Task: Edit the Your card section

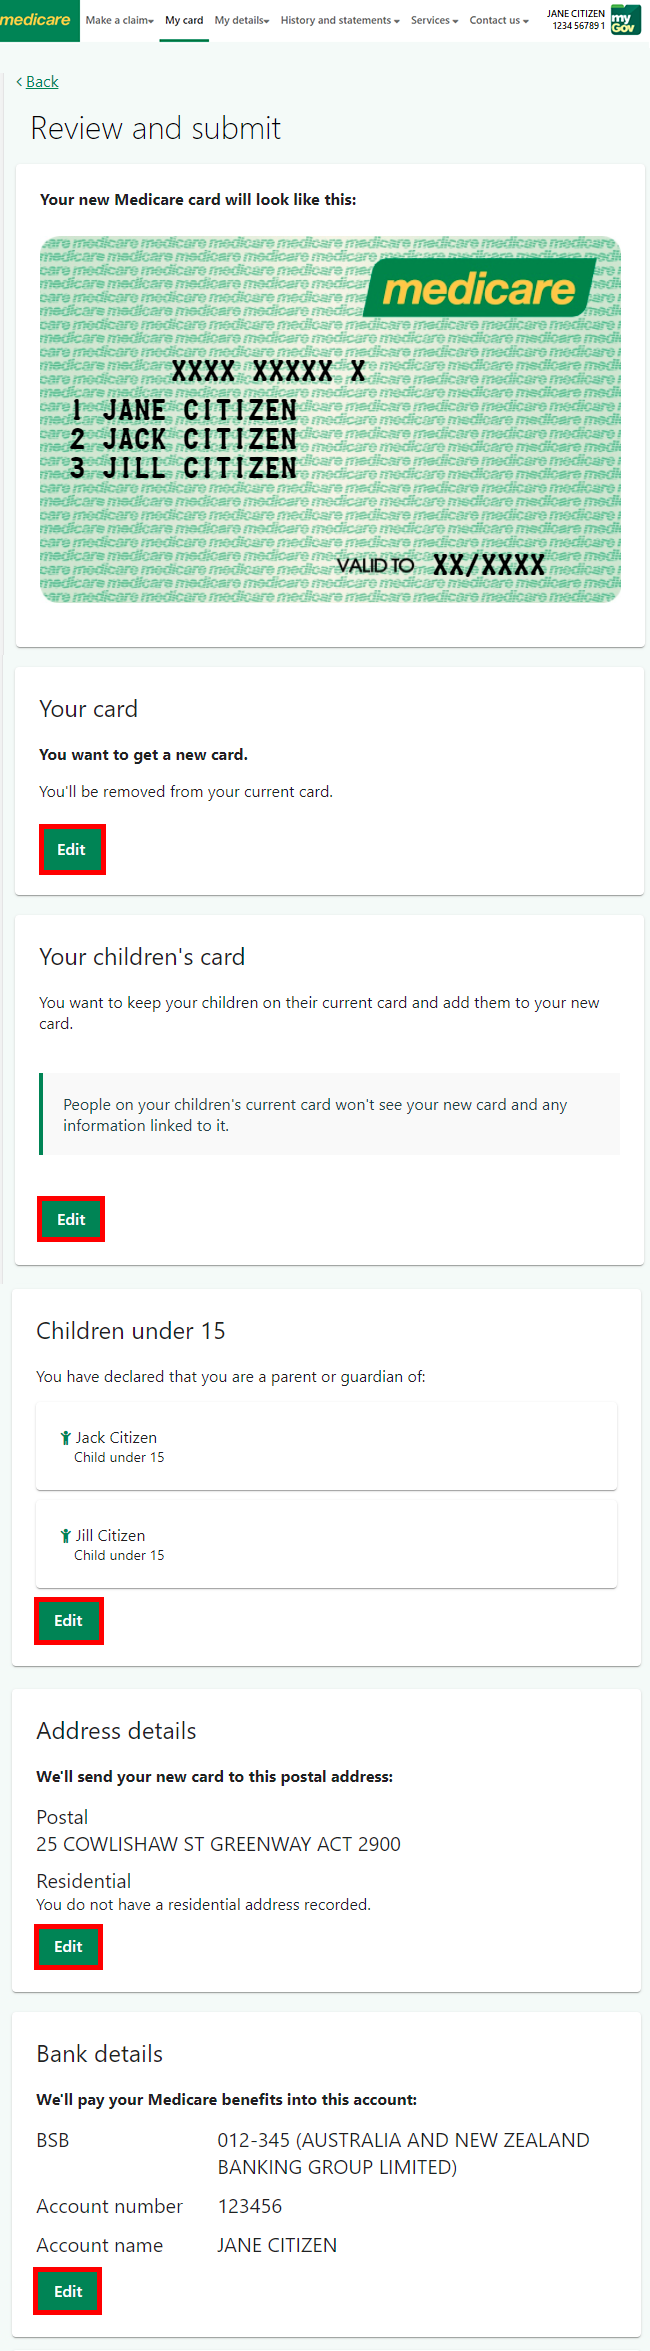Action: (71, 849)
